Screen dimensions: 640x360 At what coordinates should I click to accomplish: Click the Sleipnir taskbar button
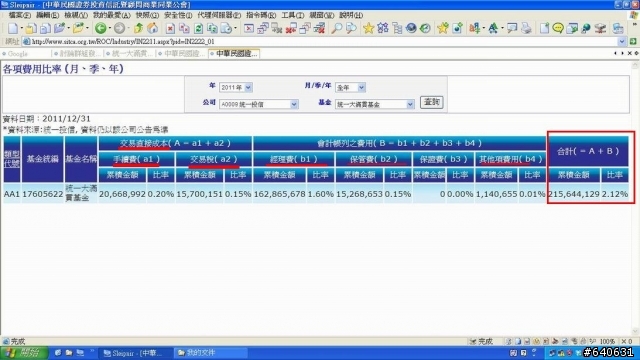[x=136, y=353]
